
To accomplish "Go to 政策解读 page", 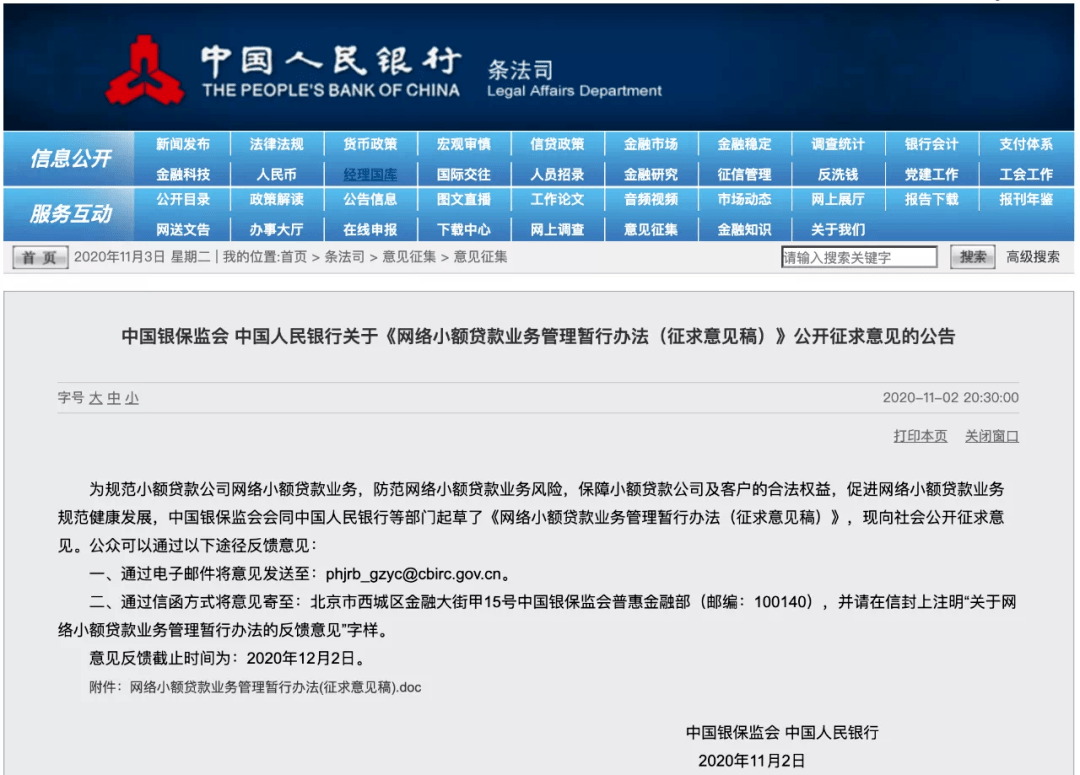I will [276, 199].
